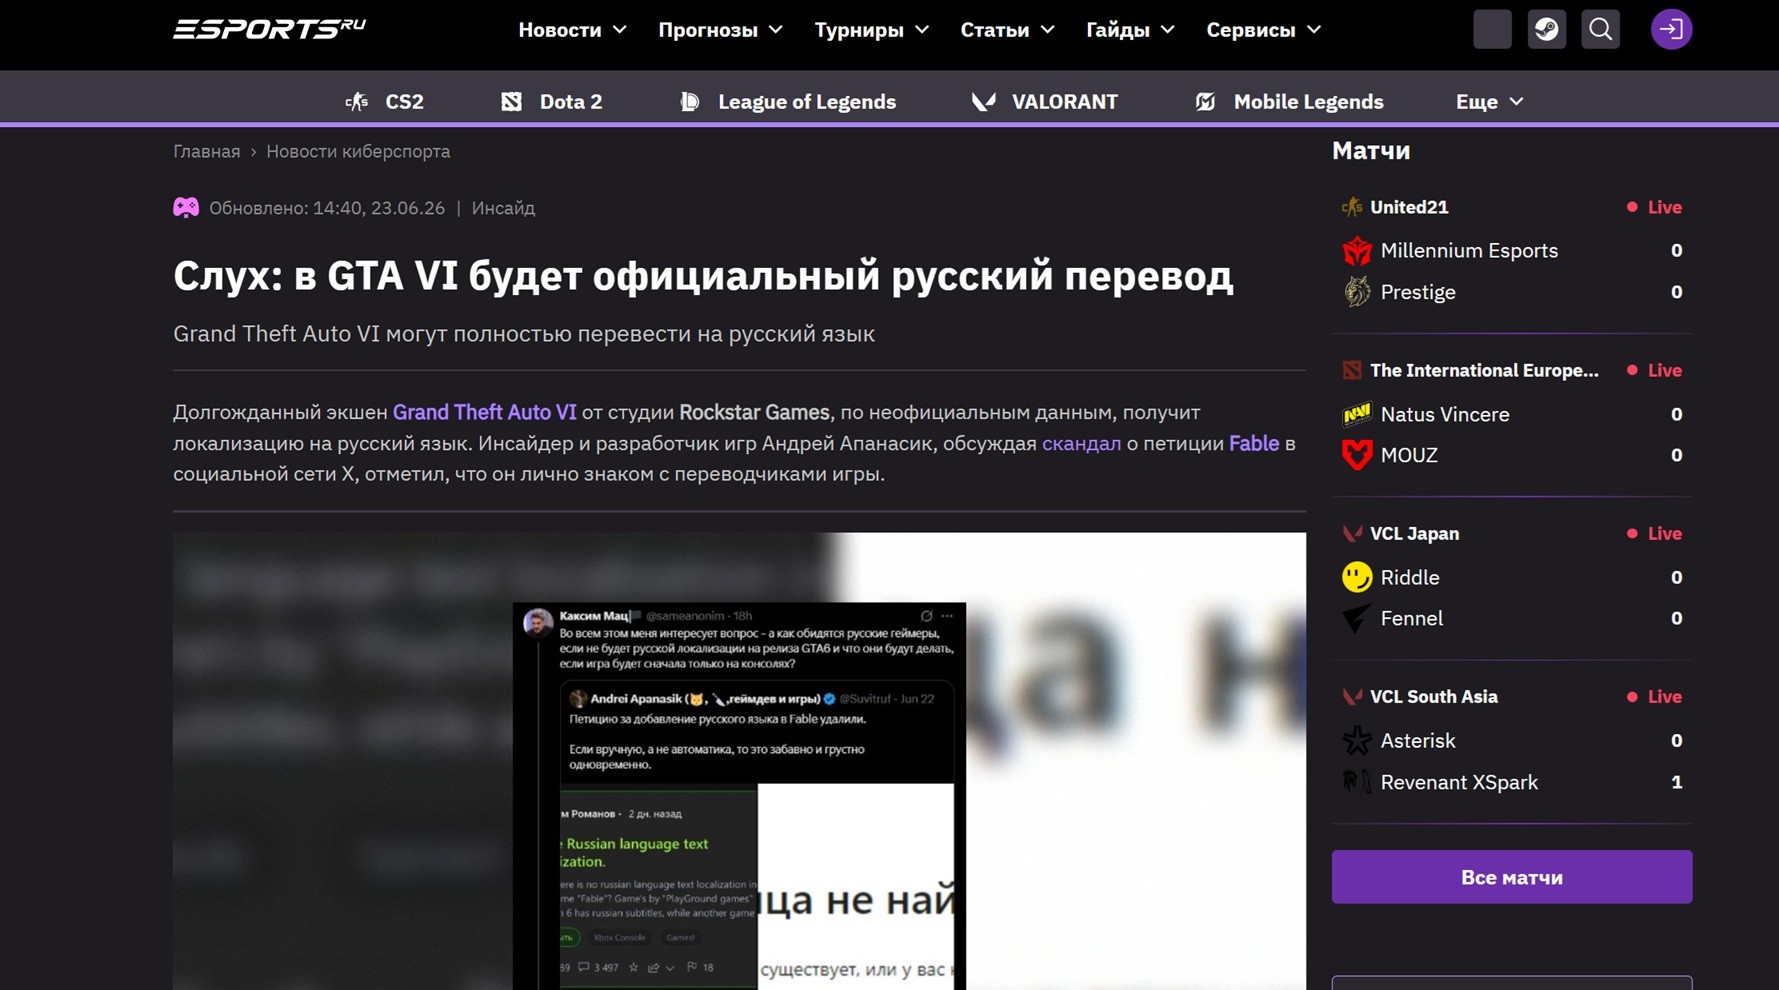Click Revenant XSpark's score of 1
The width and height of the screenshot is (1779, 990).
tap(1676, 782)
